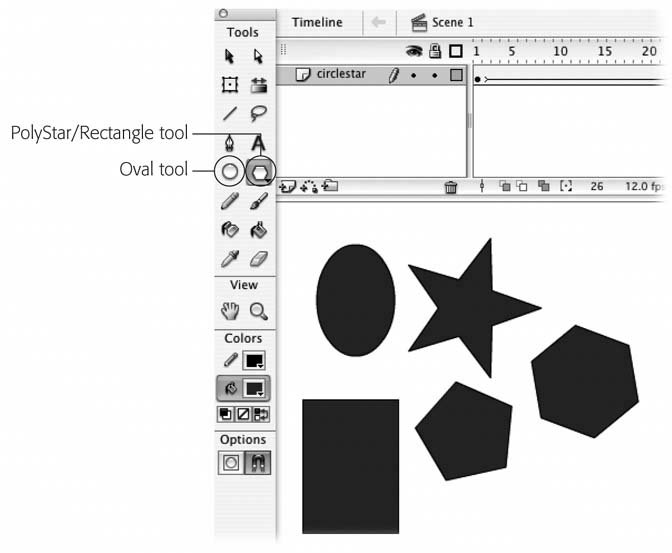Choose the Free Transform tool

[230, 84]
